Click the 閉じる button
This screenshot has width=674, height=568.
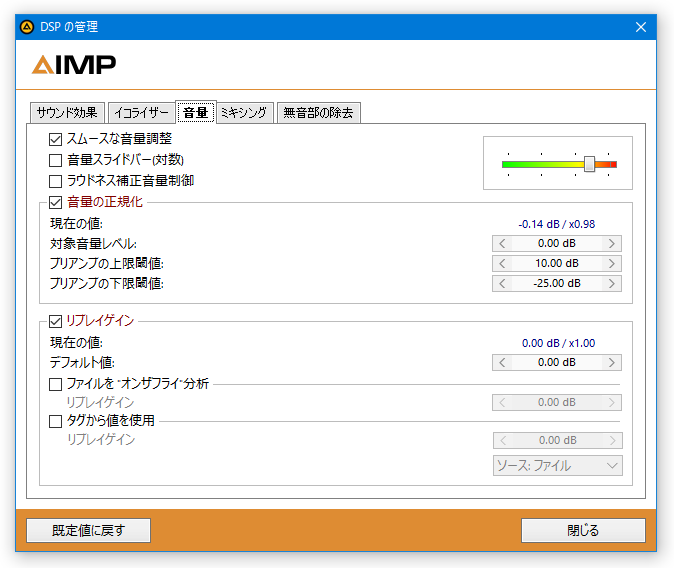pos(583,530)
